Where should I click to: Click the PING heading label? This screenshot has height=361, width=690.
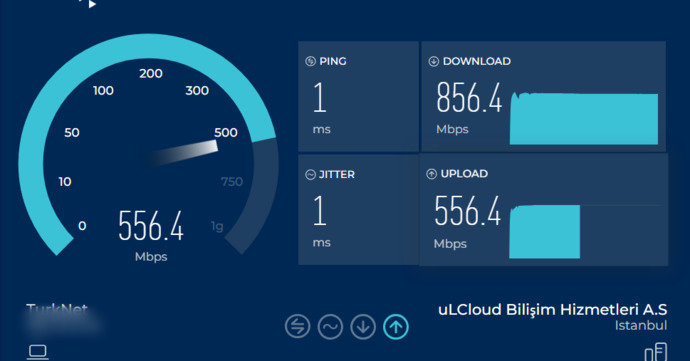pos(333,61)
